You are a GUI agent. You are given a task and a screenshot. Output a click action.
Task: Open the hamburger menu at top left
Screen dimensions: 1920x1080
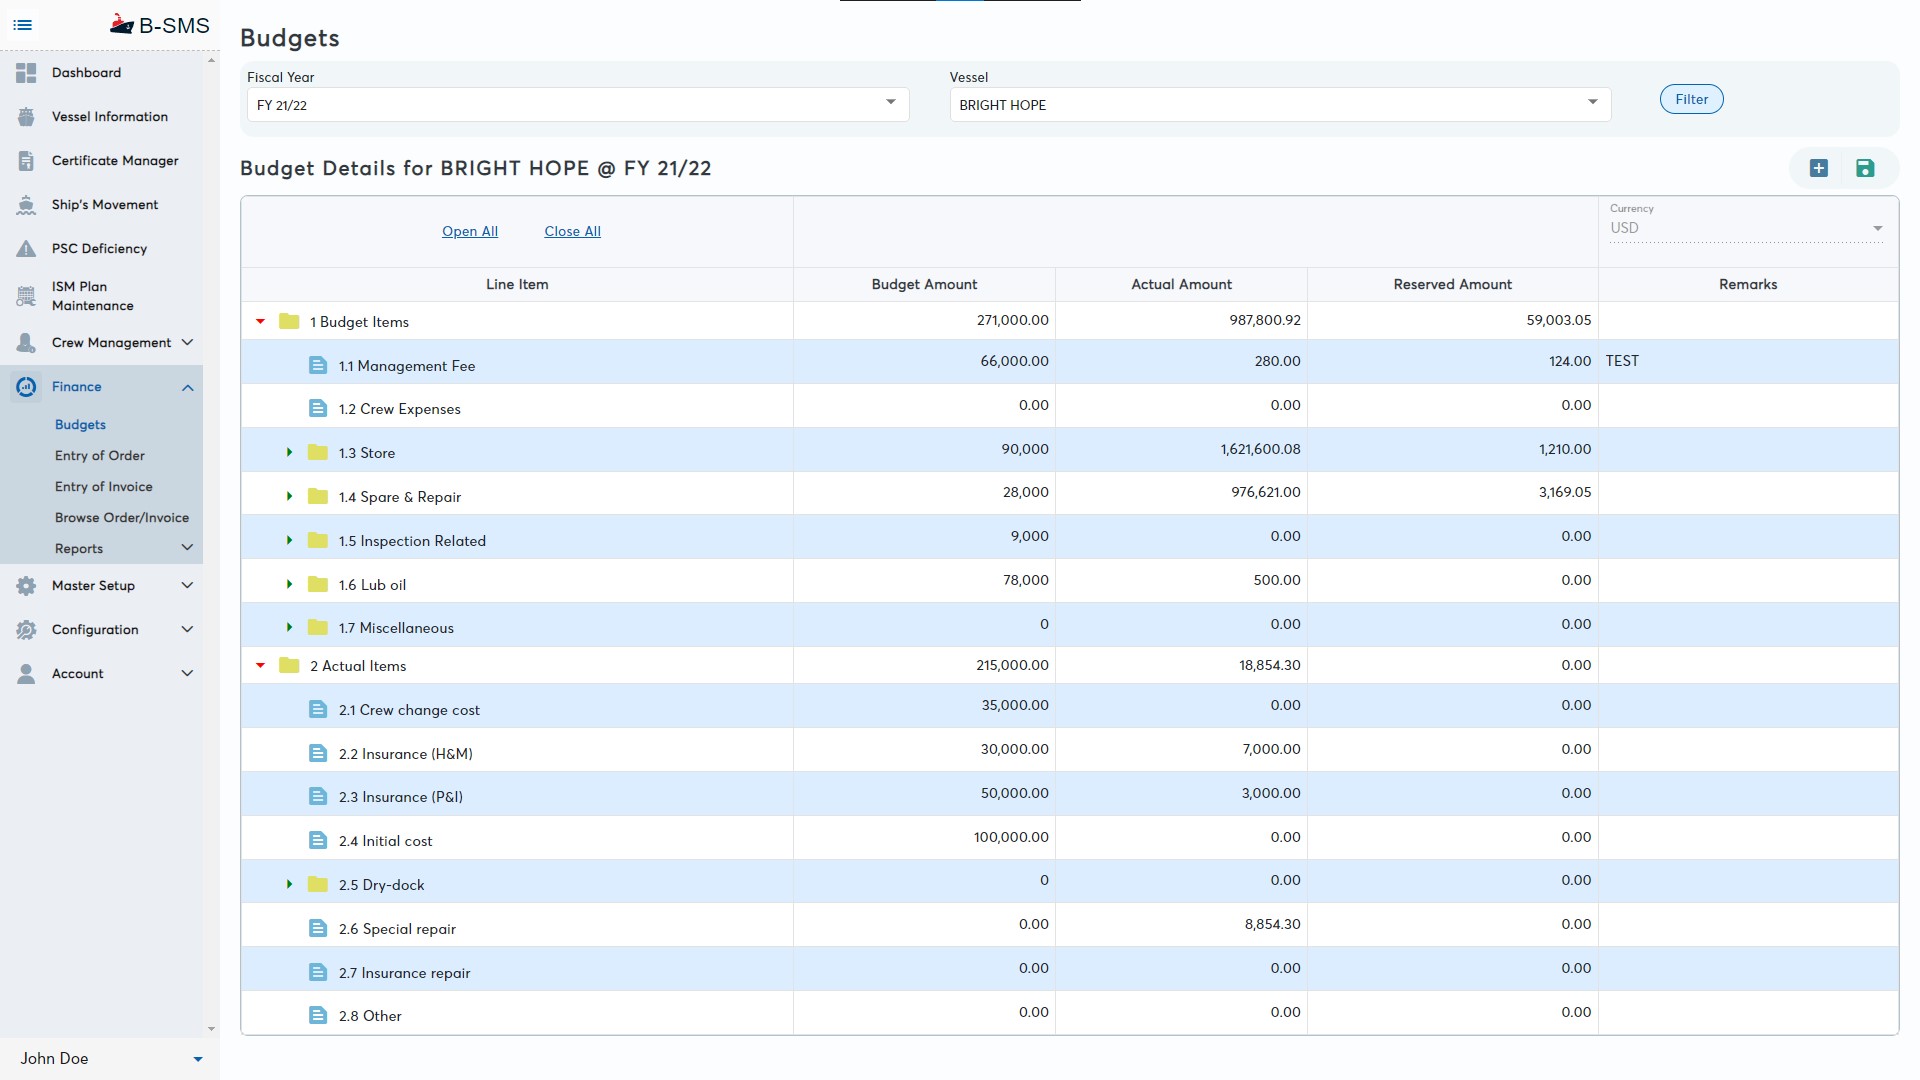pyautogui.click(x=22, y=25)
